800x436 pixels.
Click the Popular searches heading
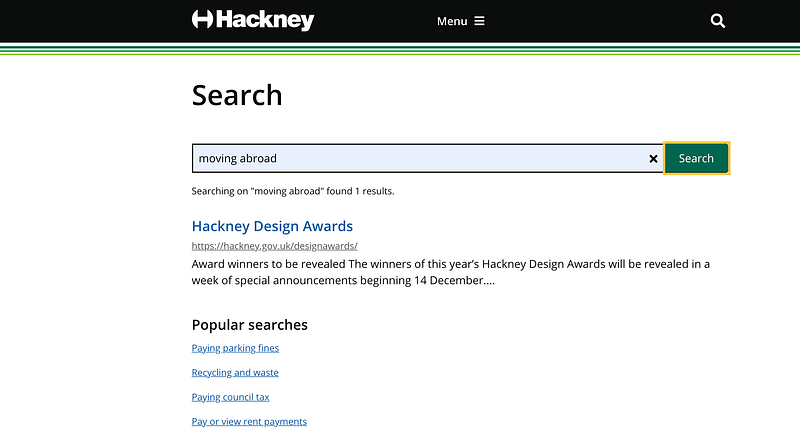[249, 325]
